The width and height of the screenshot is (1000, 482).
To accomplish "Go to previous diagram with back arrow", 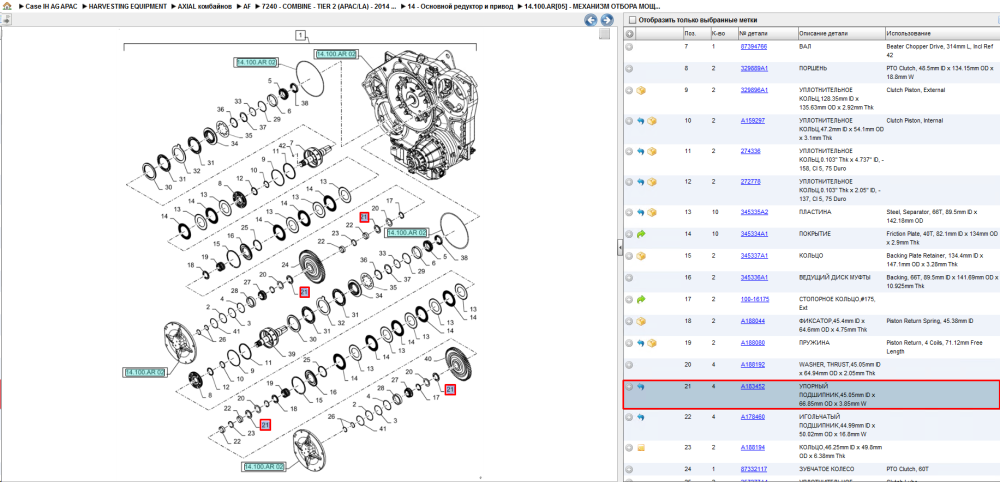I will pyautogui.click(x=591, y=20).
